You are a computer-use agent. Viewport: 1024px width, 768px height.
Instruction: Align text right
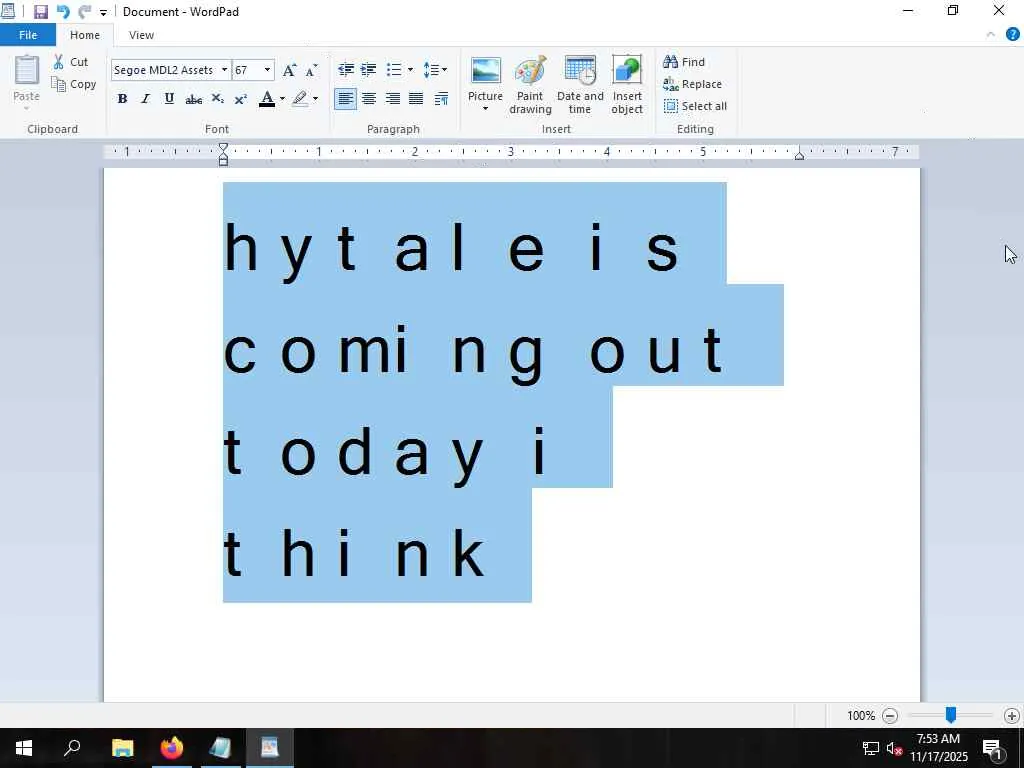(x=392, y=99)
